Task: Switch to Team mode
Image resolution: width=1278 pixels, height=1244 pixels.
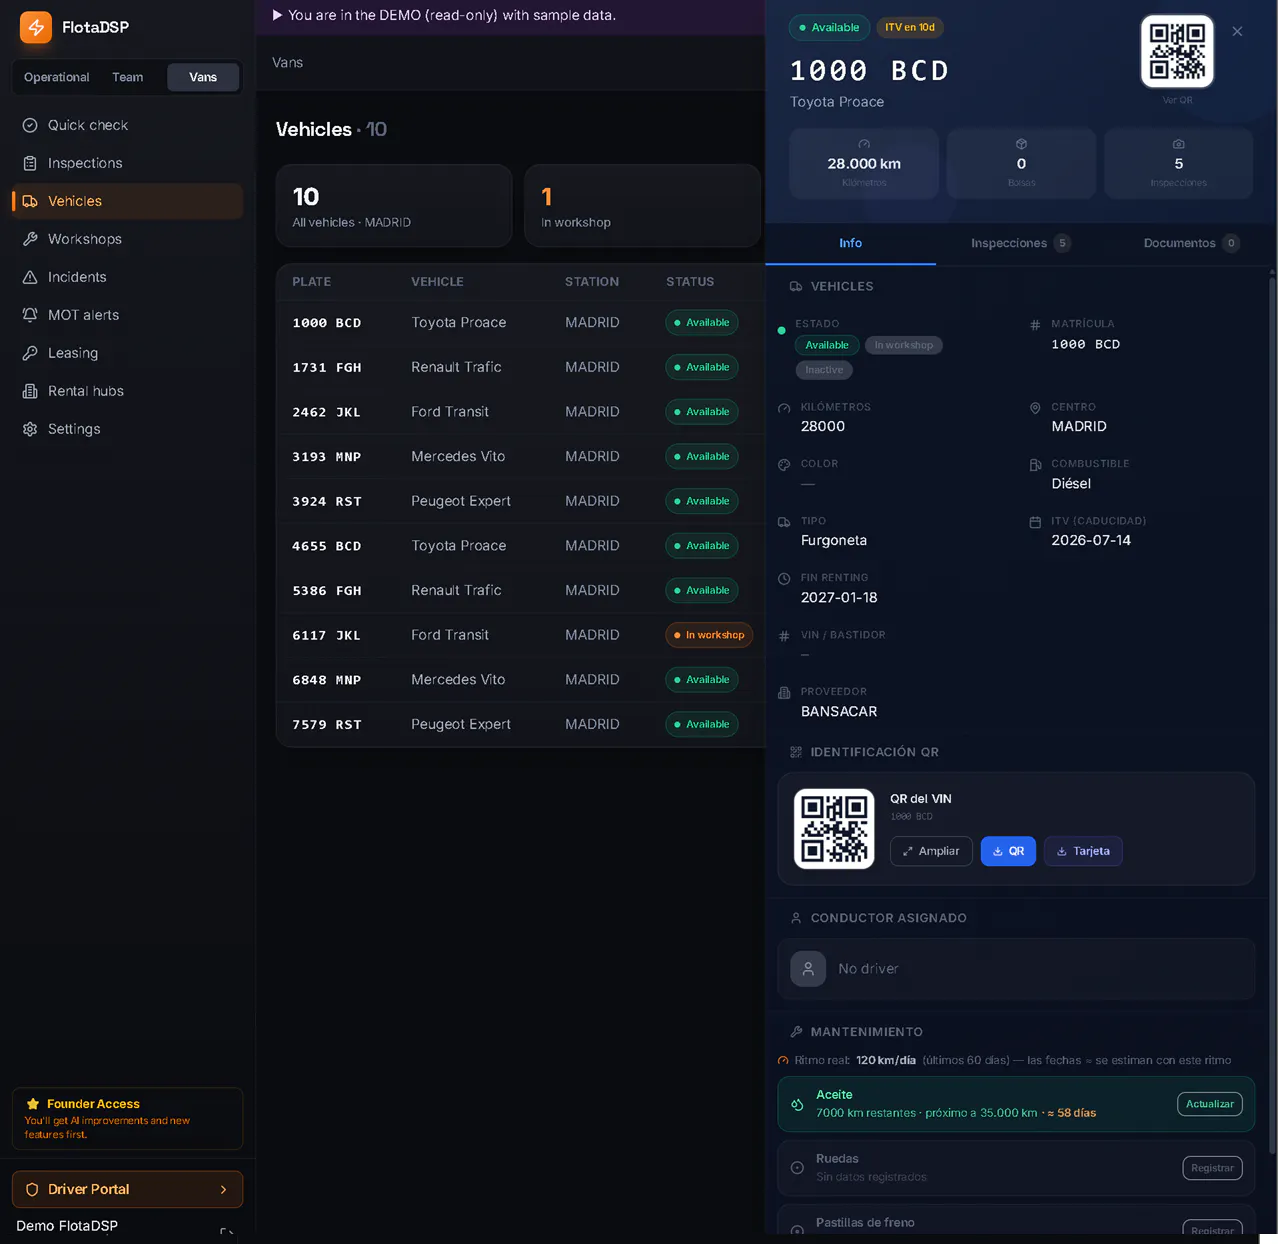Action: pos(128,77)
